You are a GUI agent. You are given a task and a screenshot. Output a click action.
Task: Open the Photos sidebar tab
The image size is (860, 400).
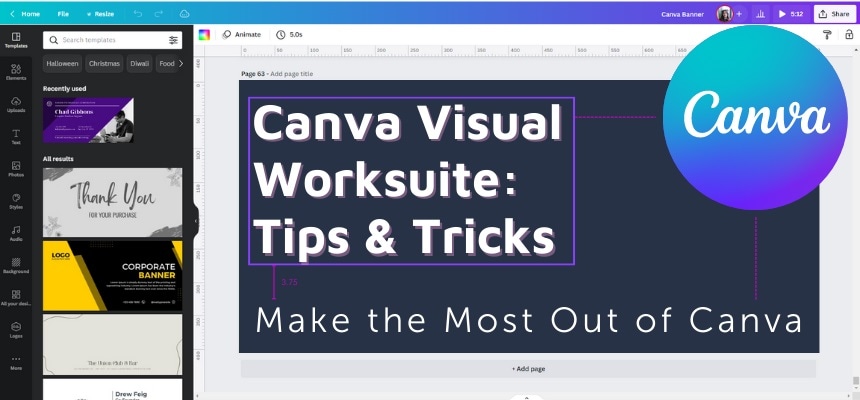click(x=16, y=169)
